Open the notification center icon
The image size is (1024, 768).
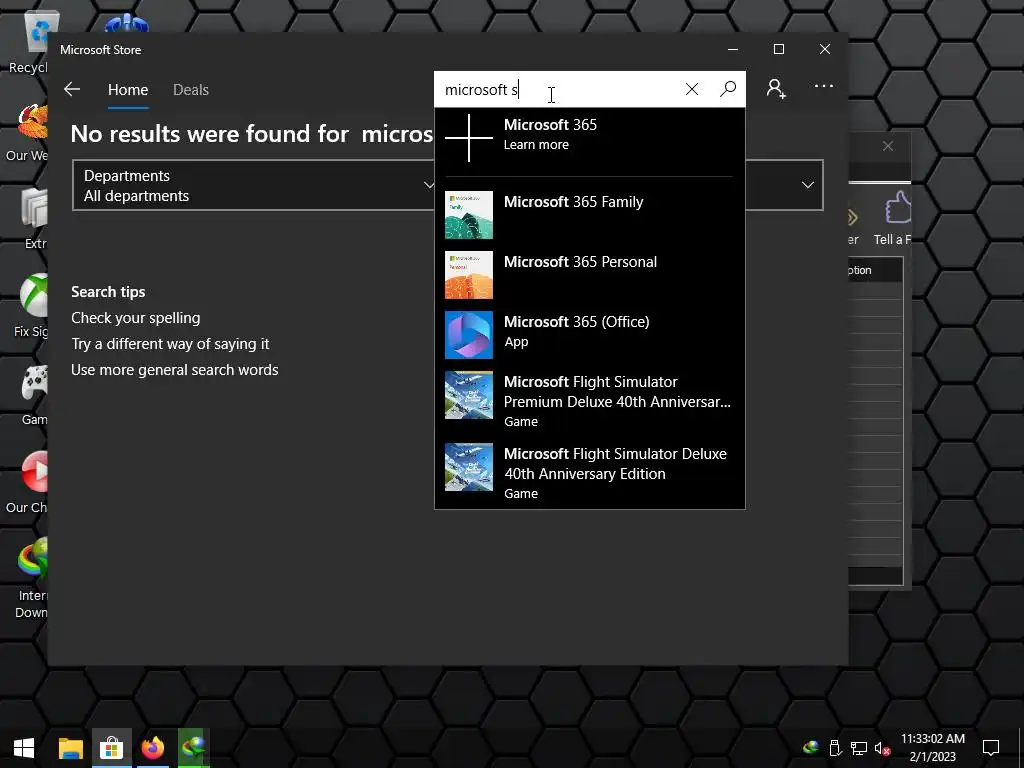tap(991, 748)
